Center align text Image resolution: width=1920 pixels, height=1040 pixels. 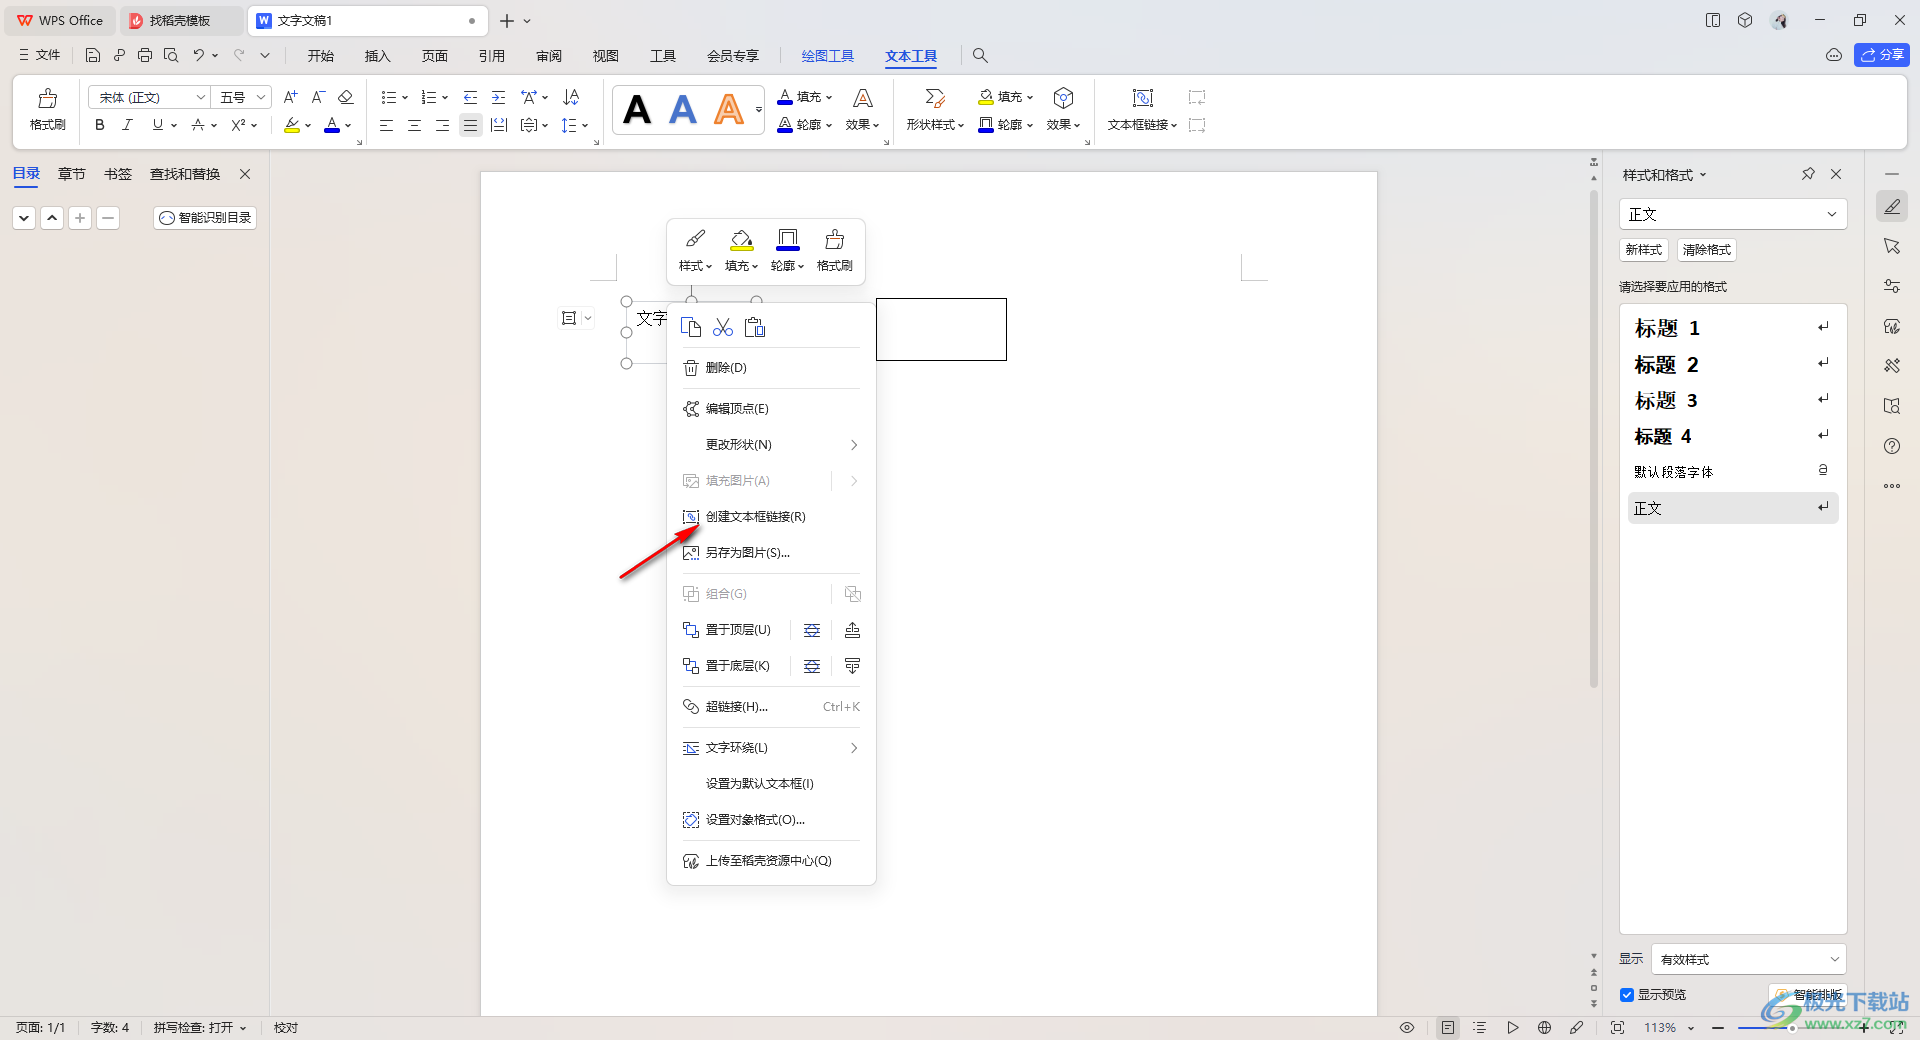(414, 125)
